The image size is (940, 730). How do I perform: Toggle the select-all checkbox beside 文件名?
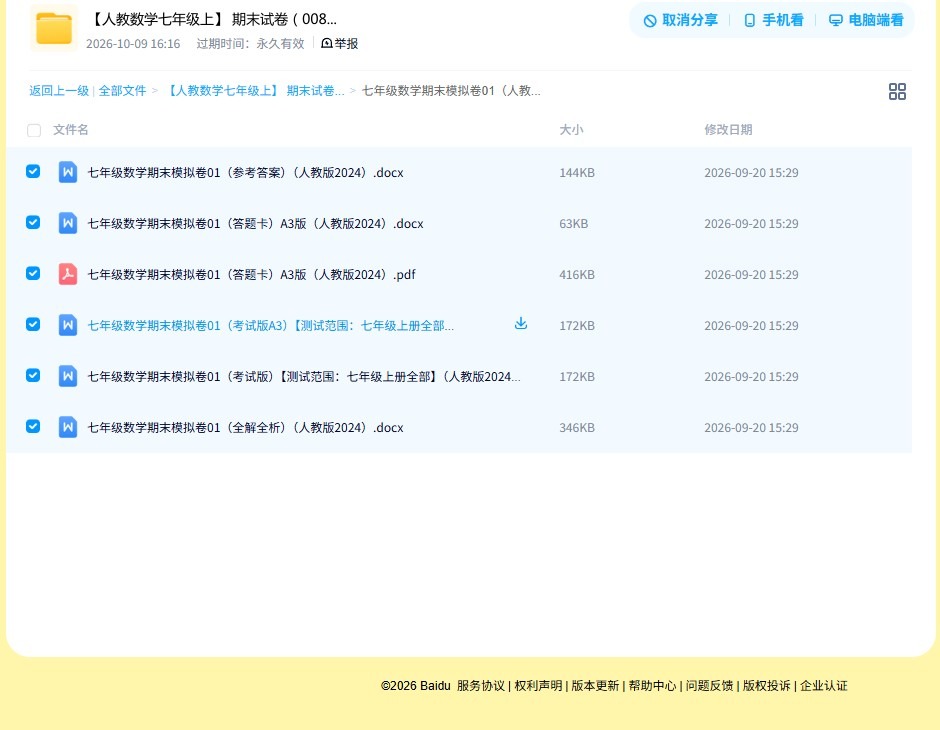34,130
